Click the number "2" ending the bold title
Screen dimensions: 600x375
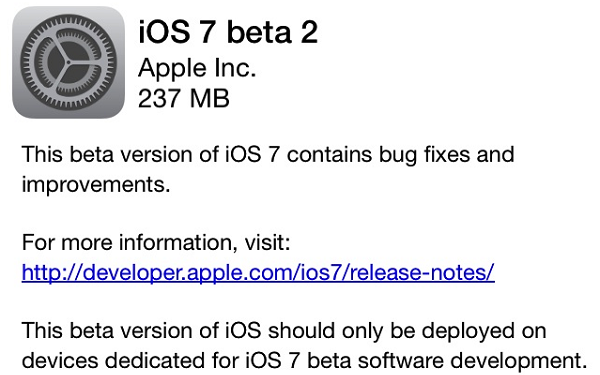point(309,32)
